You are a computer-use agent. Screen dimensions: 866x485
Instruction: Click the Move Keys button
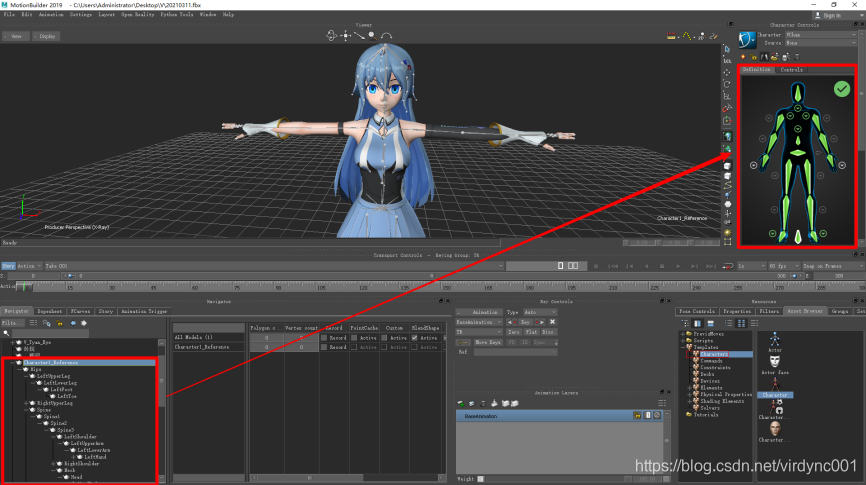coord(488,342)
